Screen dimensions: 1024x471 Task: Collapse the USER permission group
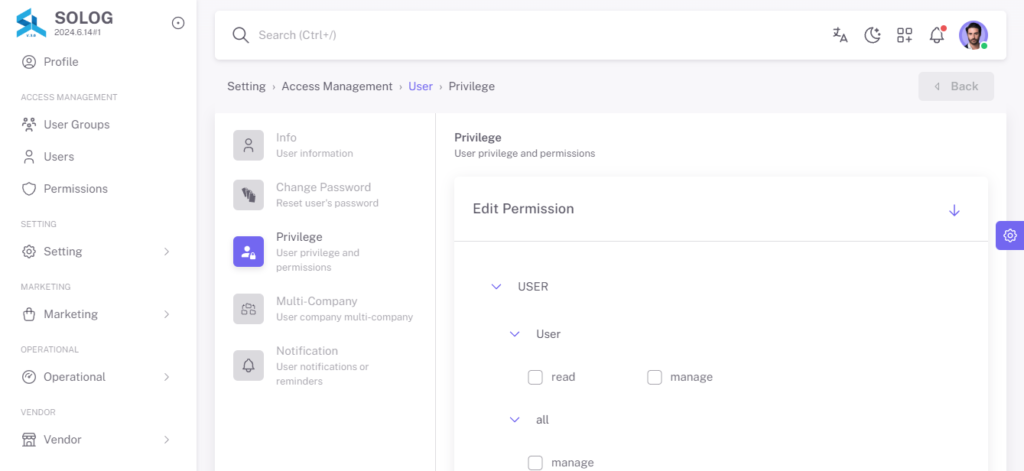click(x=496, y=287)
